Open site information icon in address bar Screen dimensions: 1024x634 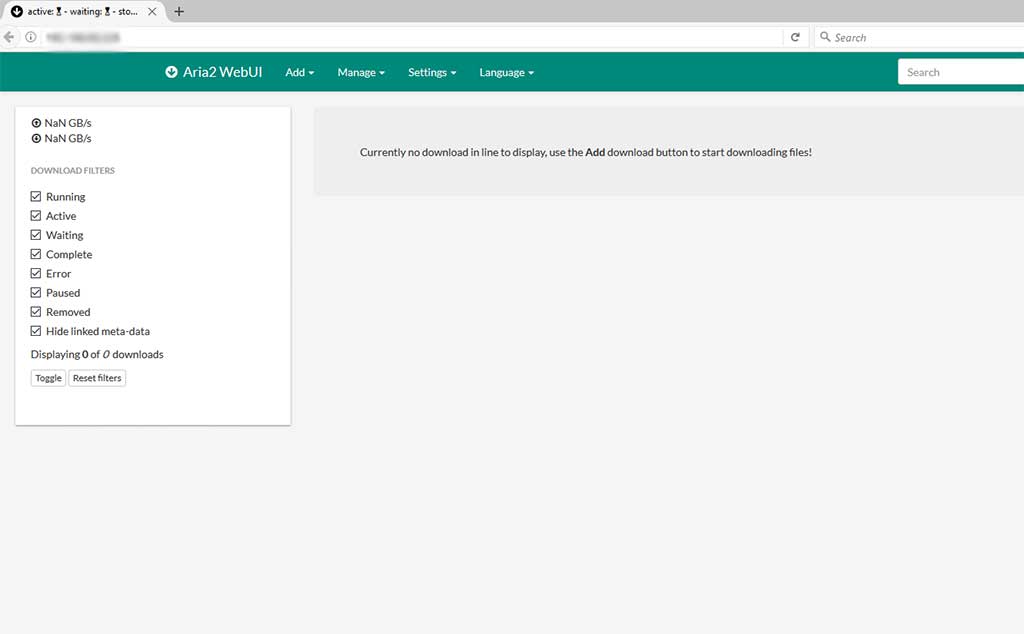click(x=31, y=37)
